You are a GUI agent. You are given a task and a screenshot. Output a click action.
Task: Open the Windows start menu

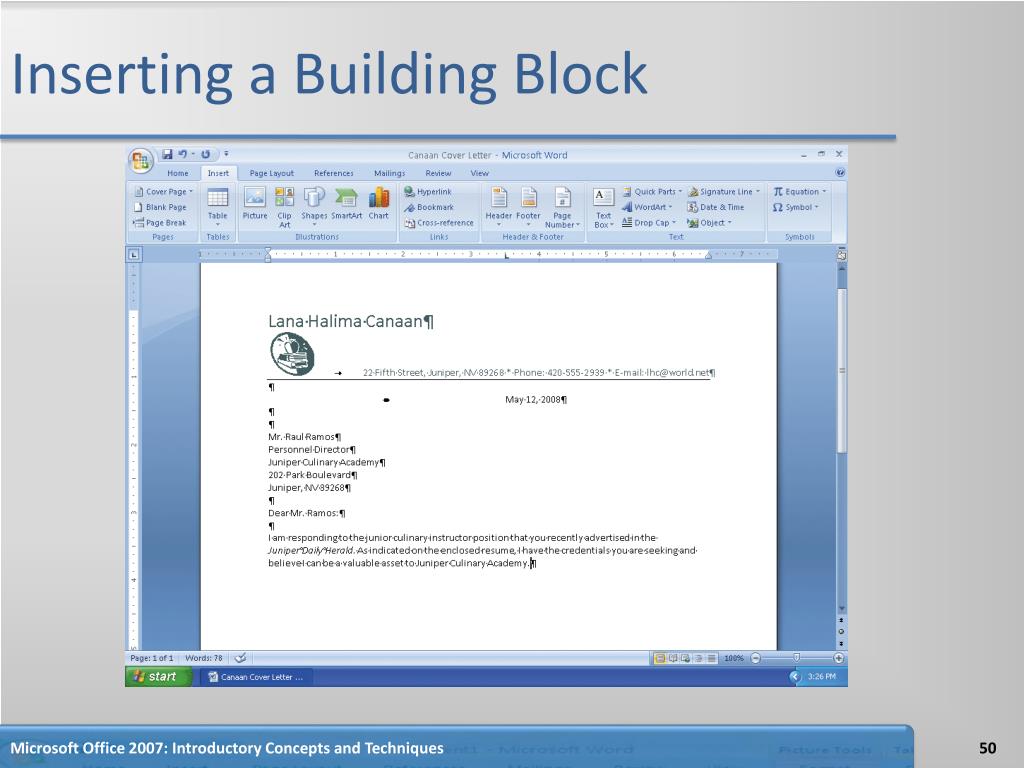click(158, 677)
